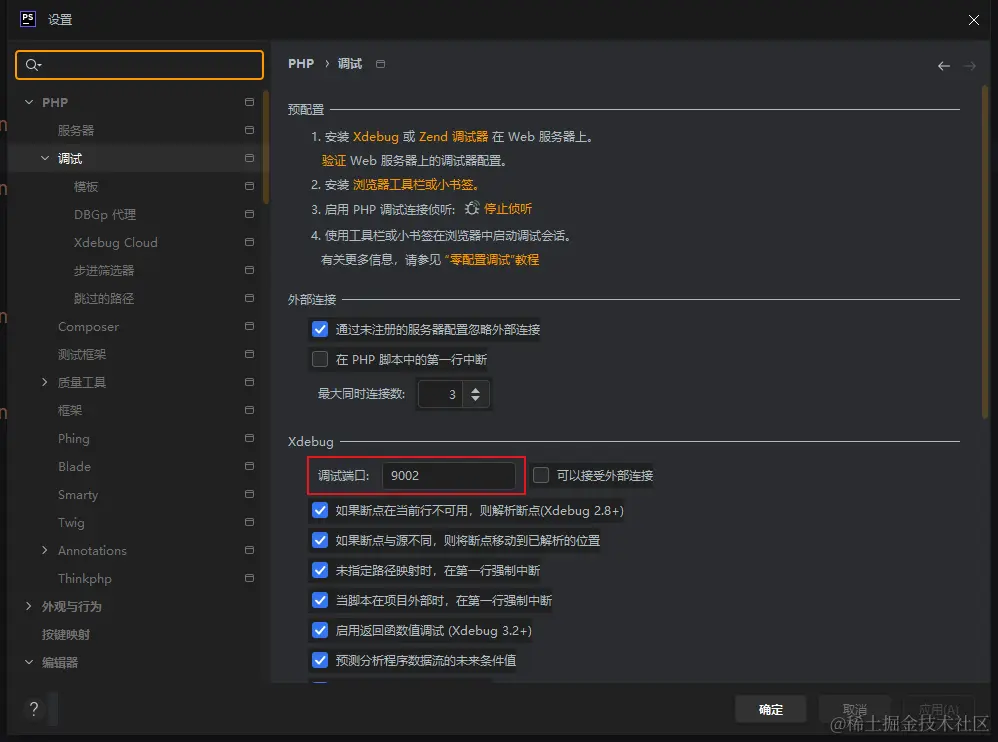Click the project-level icon beside 模板
Viewport: 998px width, 742px height.
click(250, 186)
